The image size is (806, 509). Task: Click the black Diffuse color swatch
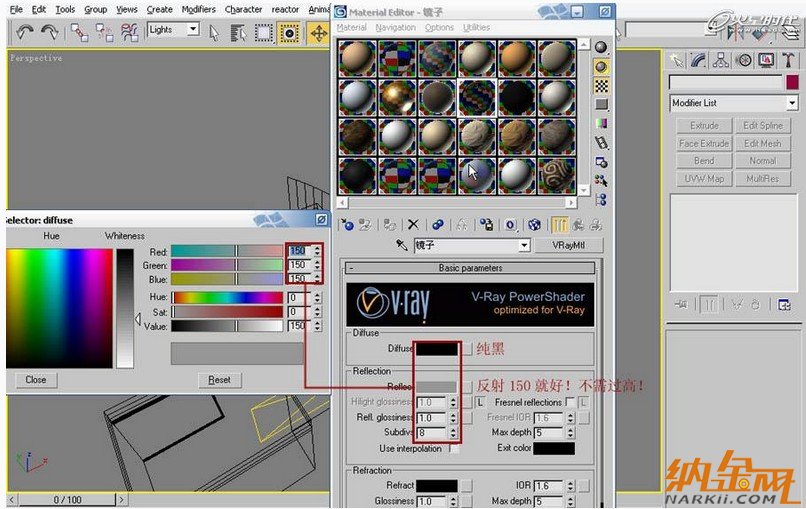(436, 348)
